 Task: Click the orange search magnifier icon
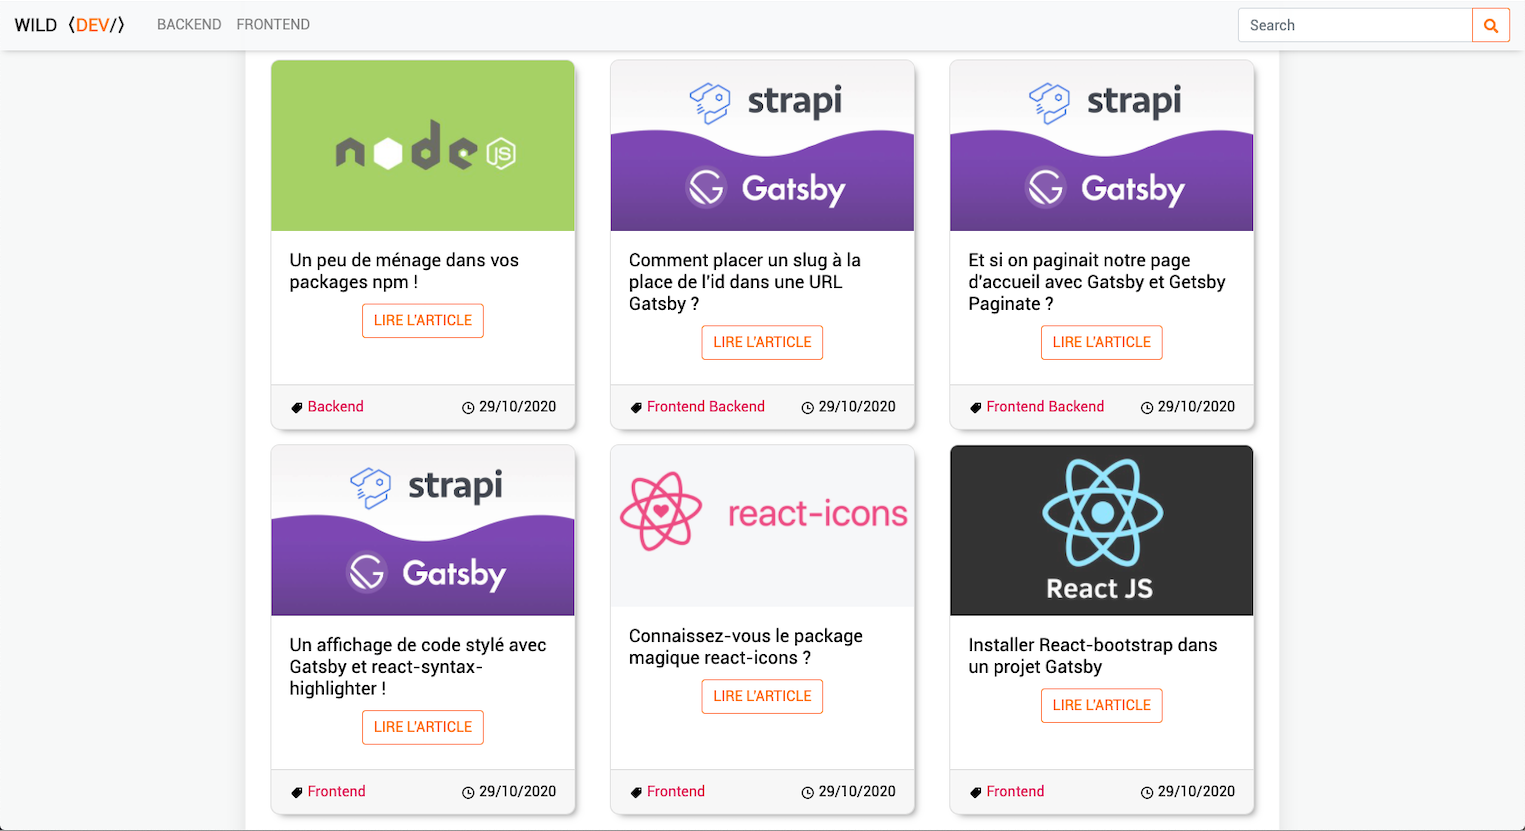pyautogui.click(x=1490, y=26)
